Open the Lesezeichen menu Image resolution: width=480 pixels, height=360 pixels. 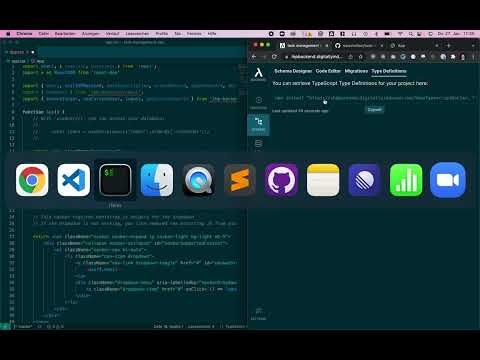pyautogui.click(x=137, y=34)
